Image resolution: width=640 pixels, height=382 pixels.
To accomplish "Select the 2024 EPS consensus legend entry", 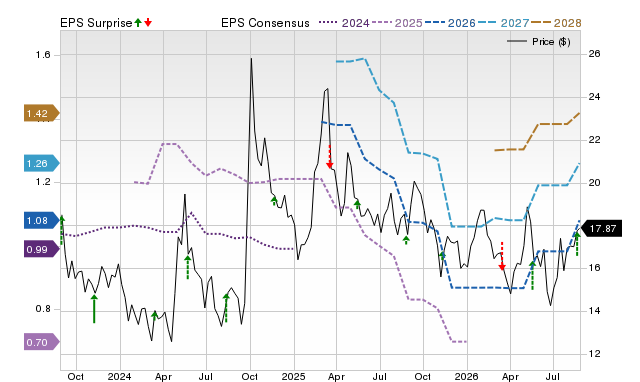I will pos(344,23).
